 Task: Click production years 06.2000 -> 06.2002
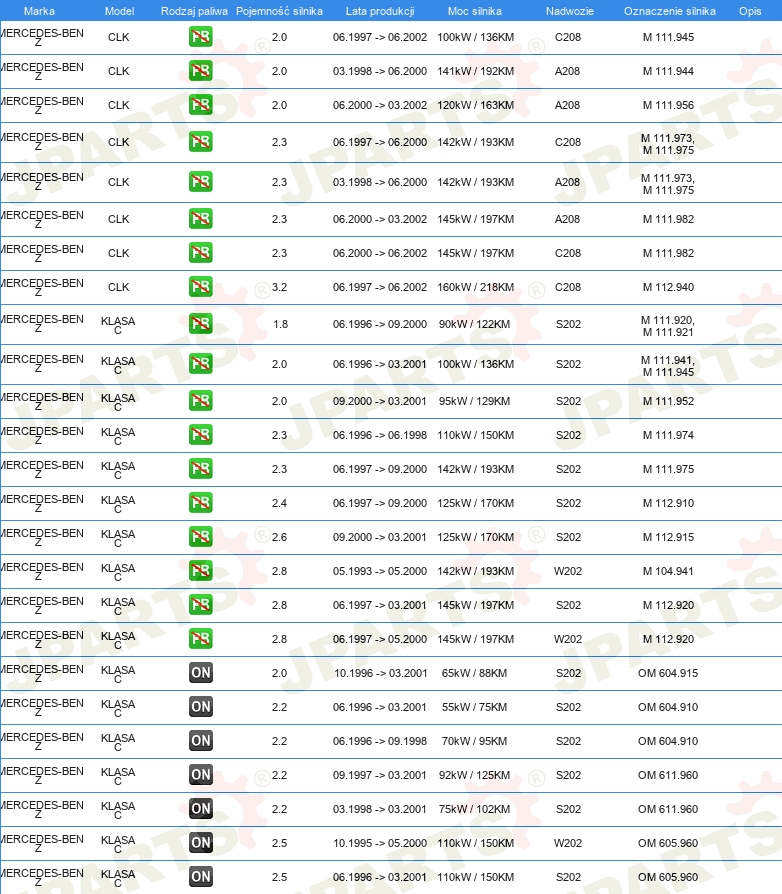click(380, 253)
